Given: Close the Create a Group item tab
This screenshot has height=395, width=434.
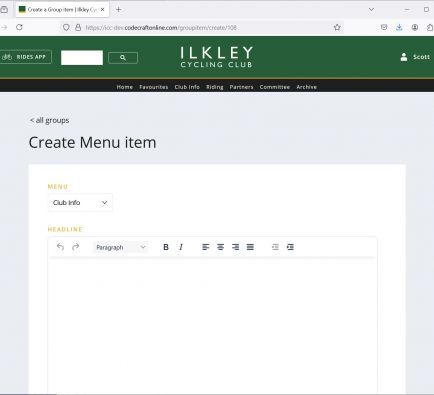Looking at the screenshot, I should (x=103, y=9).
